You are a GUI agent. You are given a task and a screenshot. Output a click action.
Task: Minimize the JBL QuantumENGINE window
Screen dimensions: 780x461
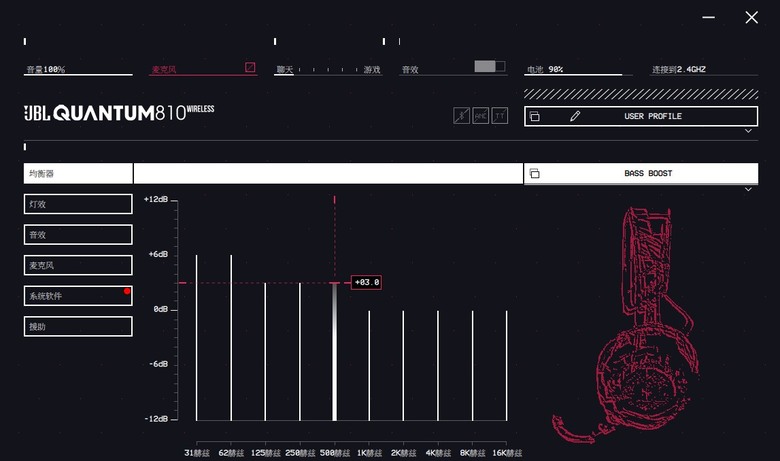[708, 17]
